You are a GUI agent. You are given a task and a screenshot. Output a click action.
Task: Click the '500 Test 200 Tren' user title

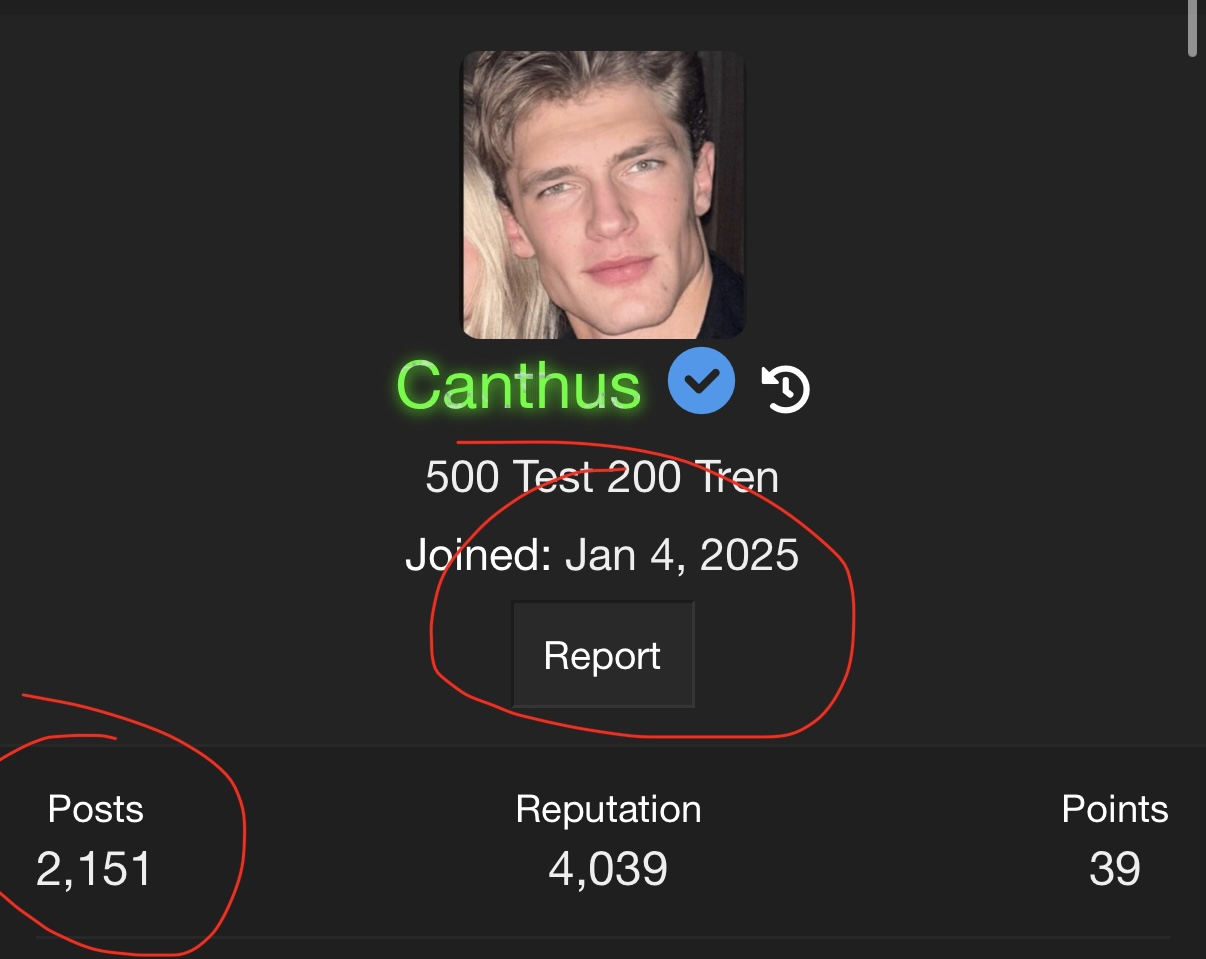(x=602, y=477)
